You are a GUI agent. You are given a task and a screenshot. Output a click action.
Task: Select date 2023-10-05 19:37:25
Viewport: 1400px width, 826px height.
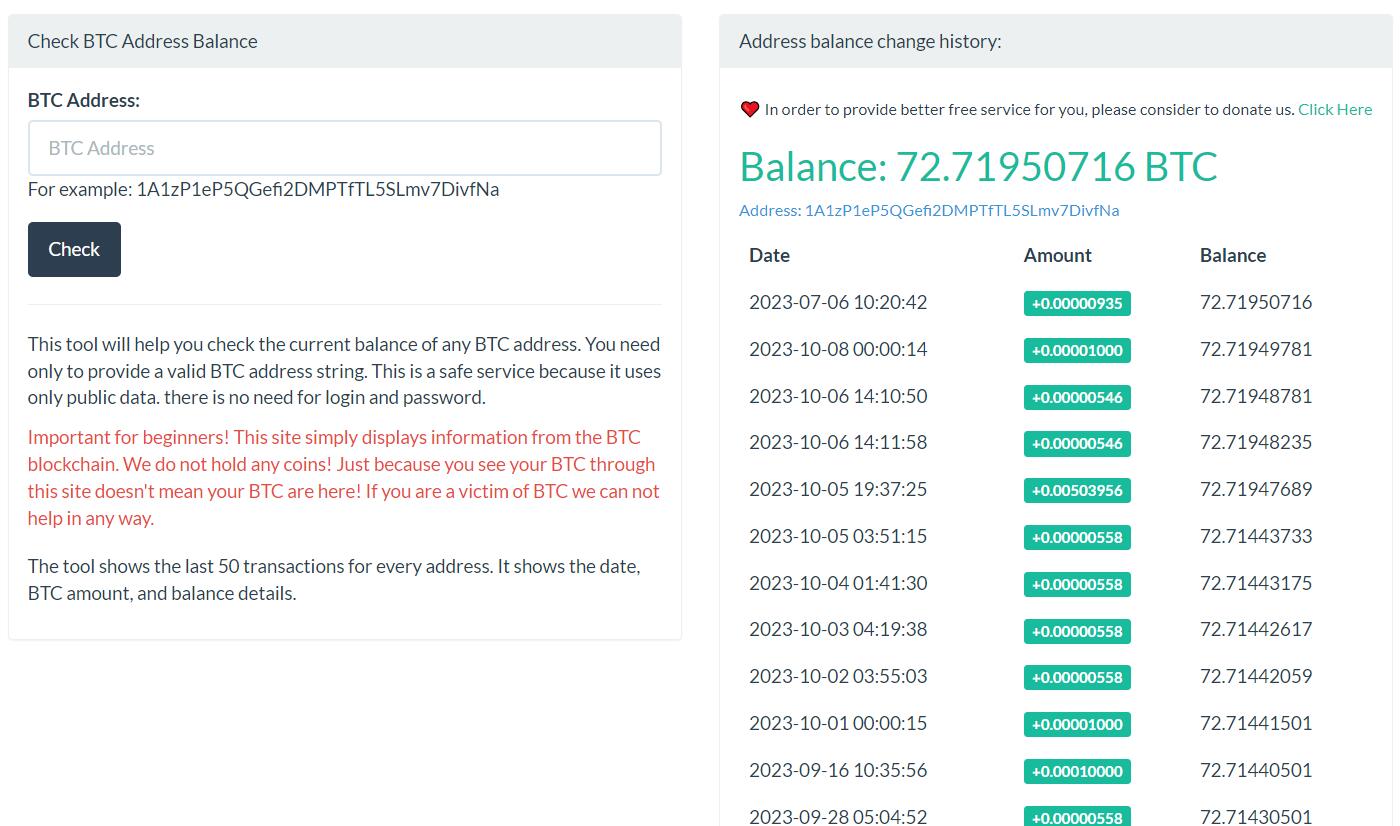[838, 489]
